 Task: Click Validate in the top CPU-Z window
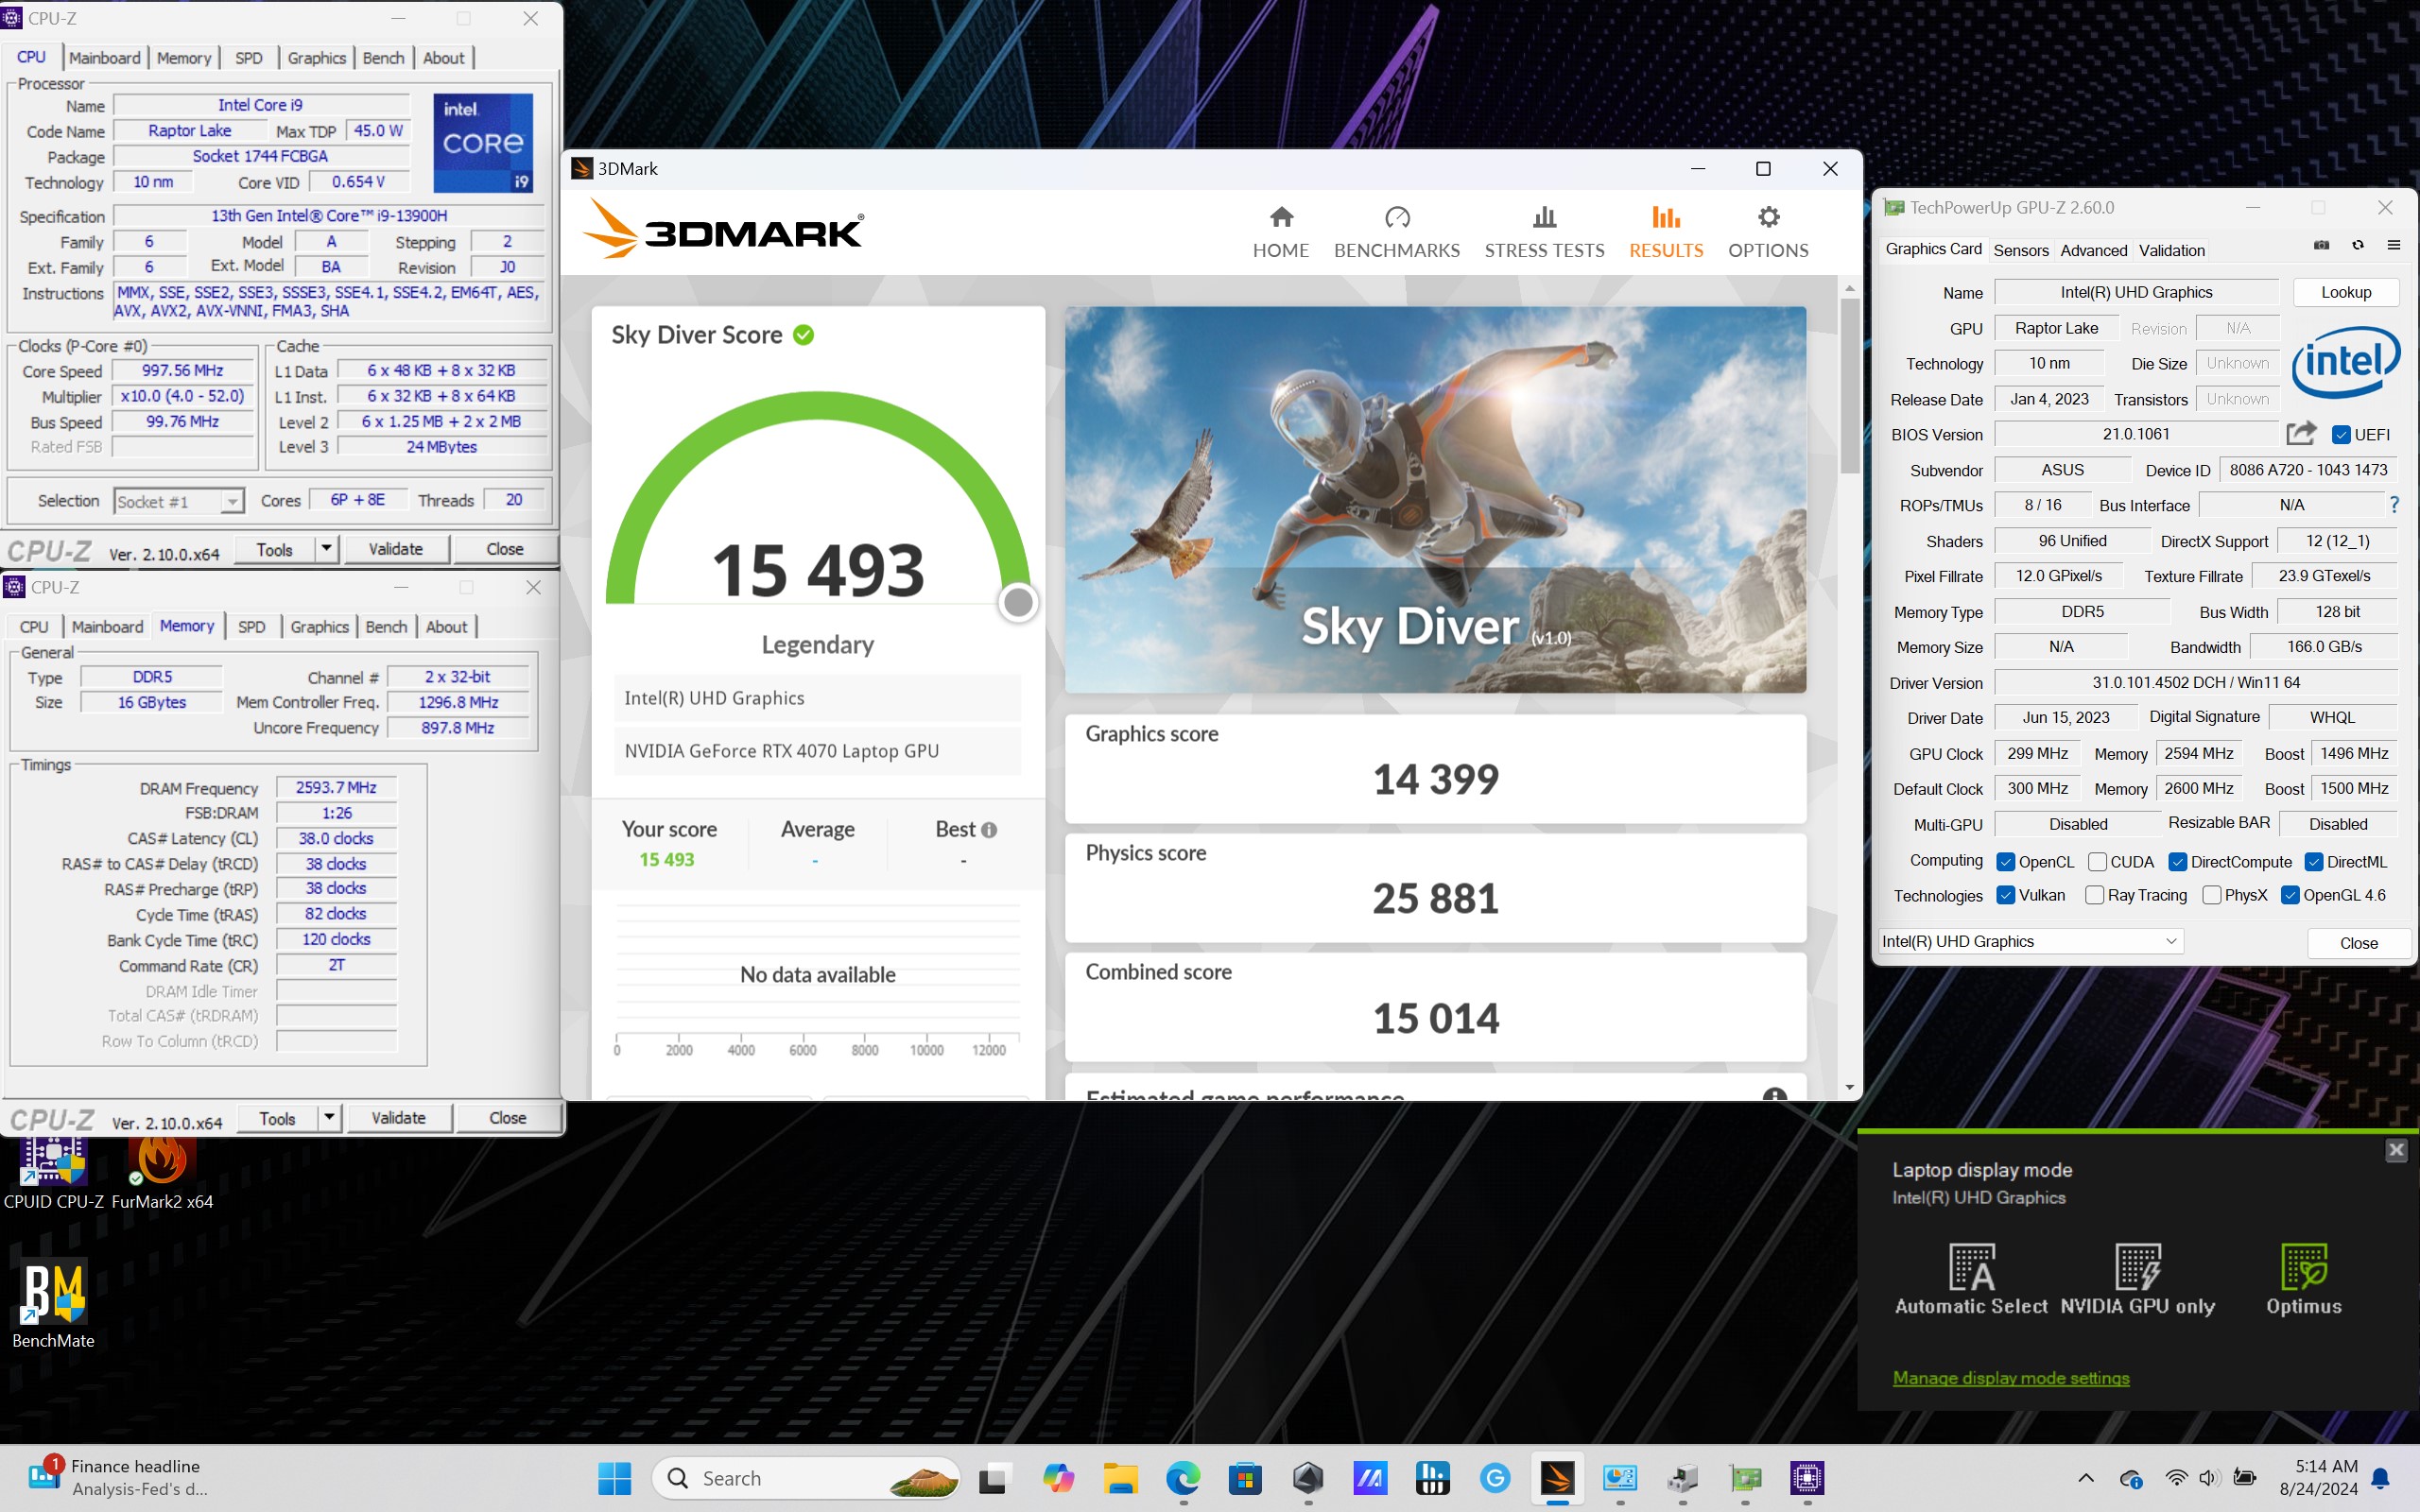click(396, 549)
